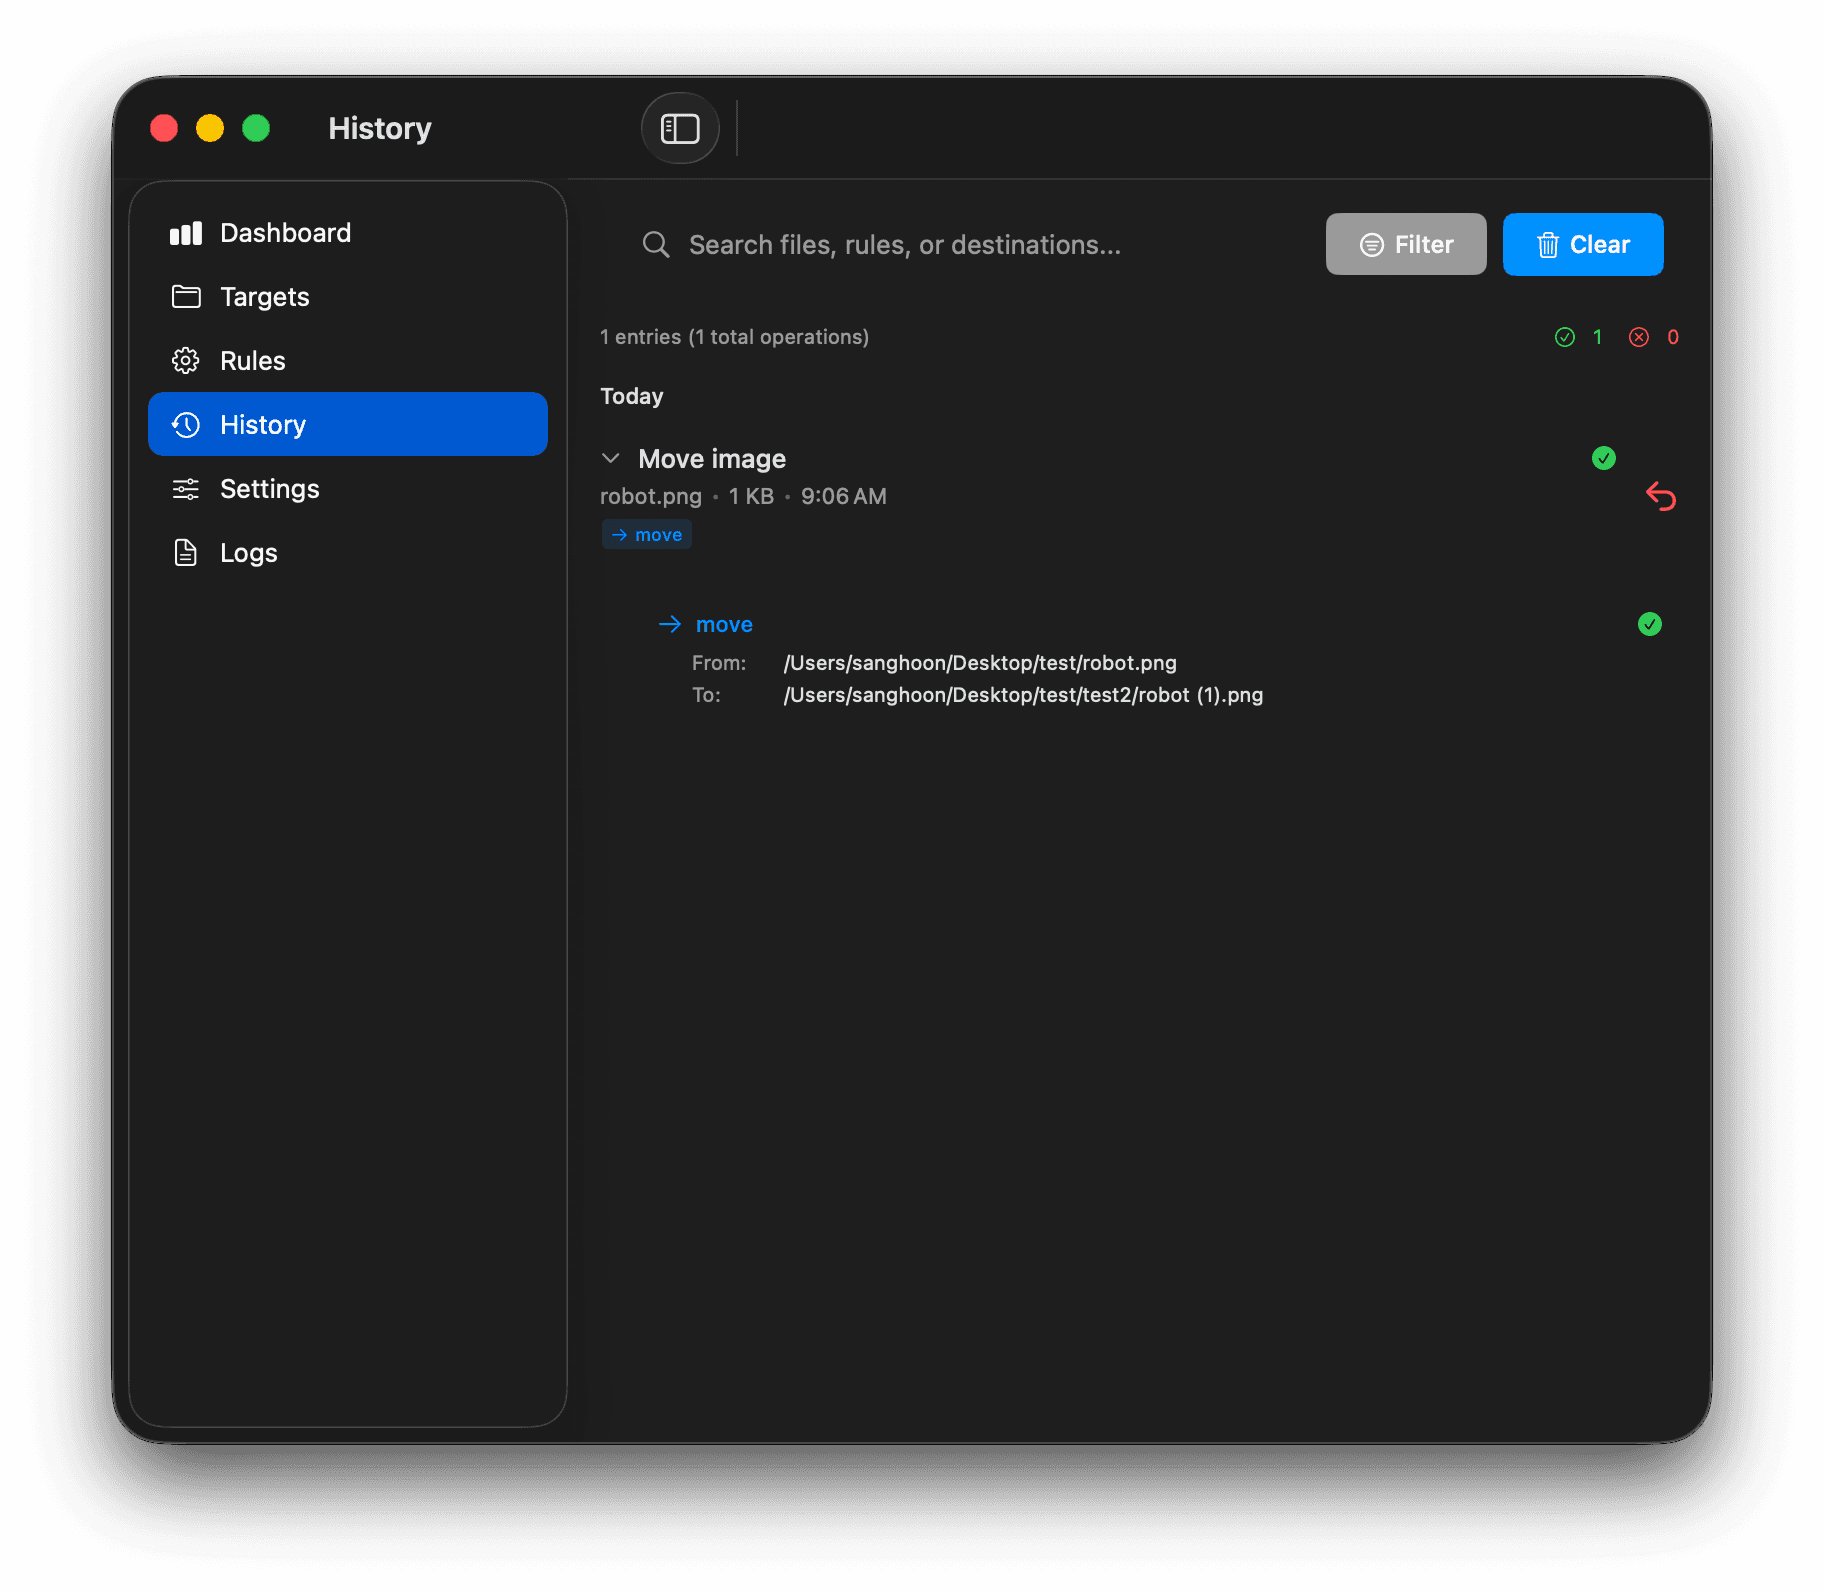Click the search files input field
The height and width of the screenshot is (1592, 1824).
(x=950, y=244)
